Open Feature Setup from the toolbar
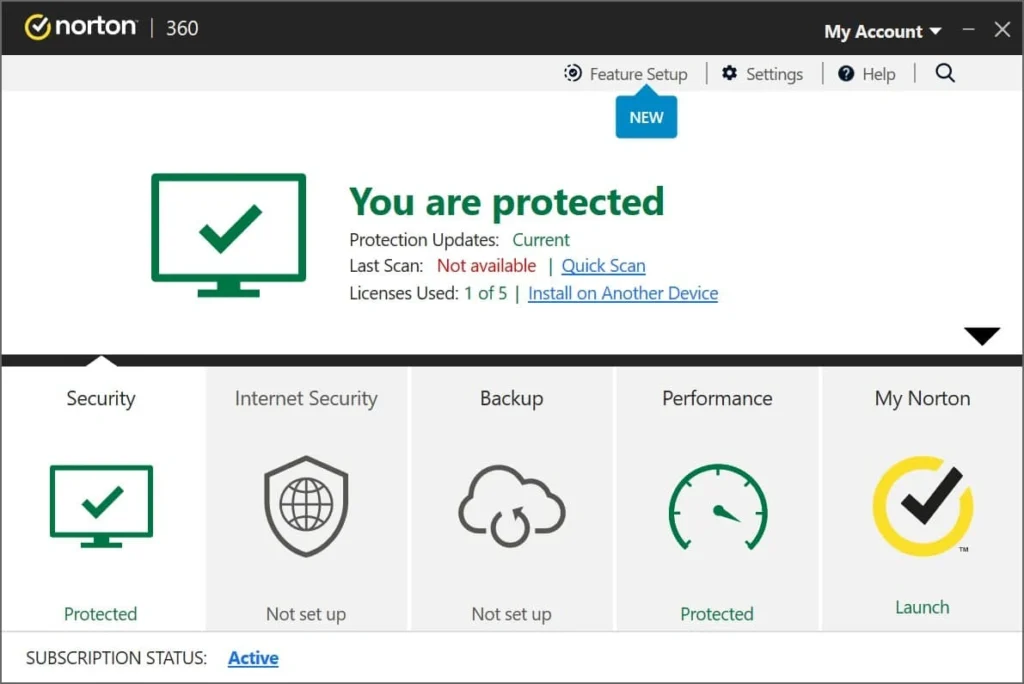 click(626, 74)
